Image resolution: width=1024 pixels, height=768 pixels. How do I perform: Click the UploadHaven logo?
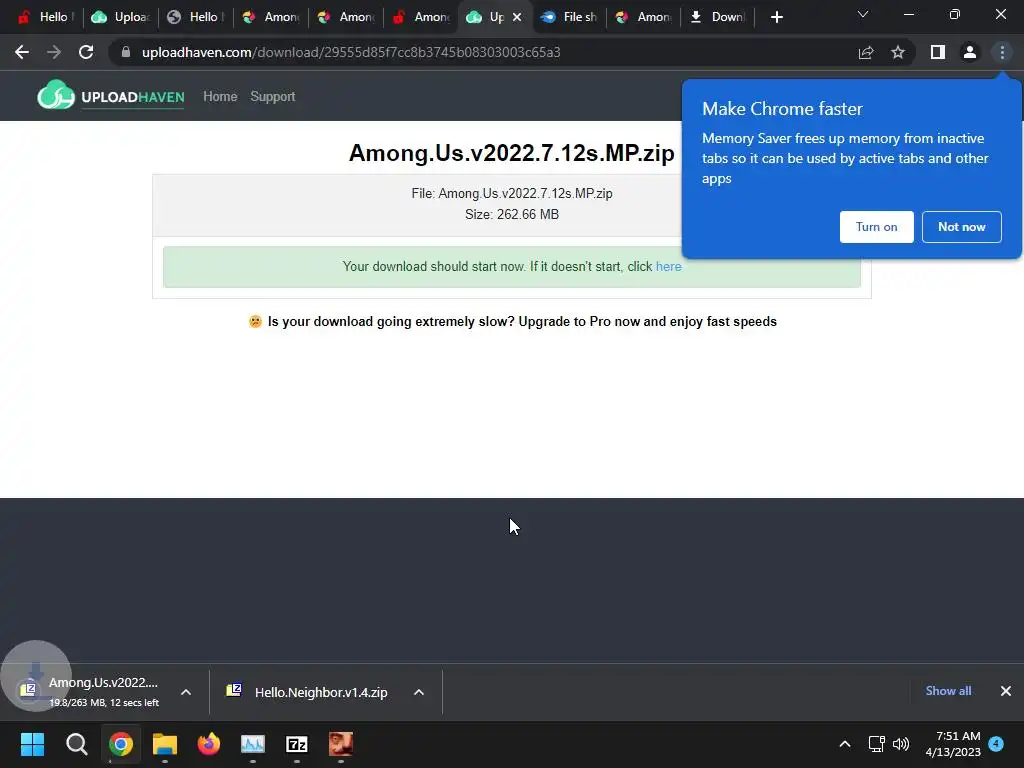click(111, 96)
